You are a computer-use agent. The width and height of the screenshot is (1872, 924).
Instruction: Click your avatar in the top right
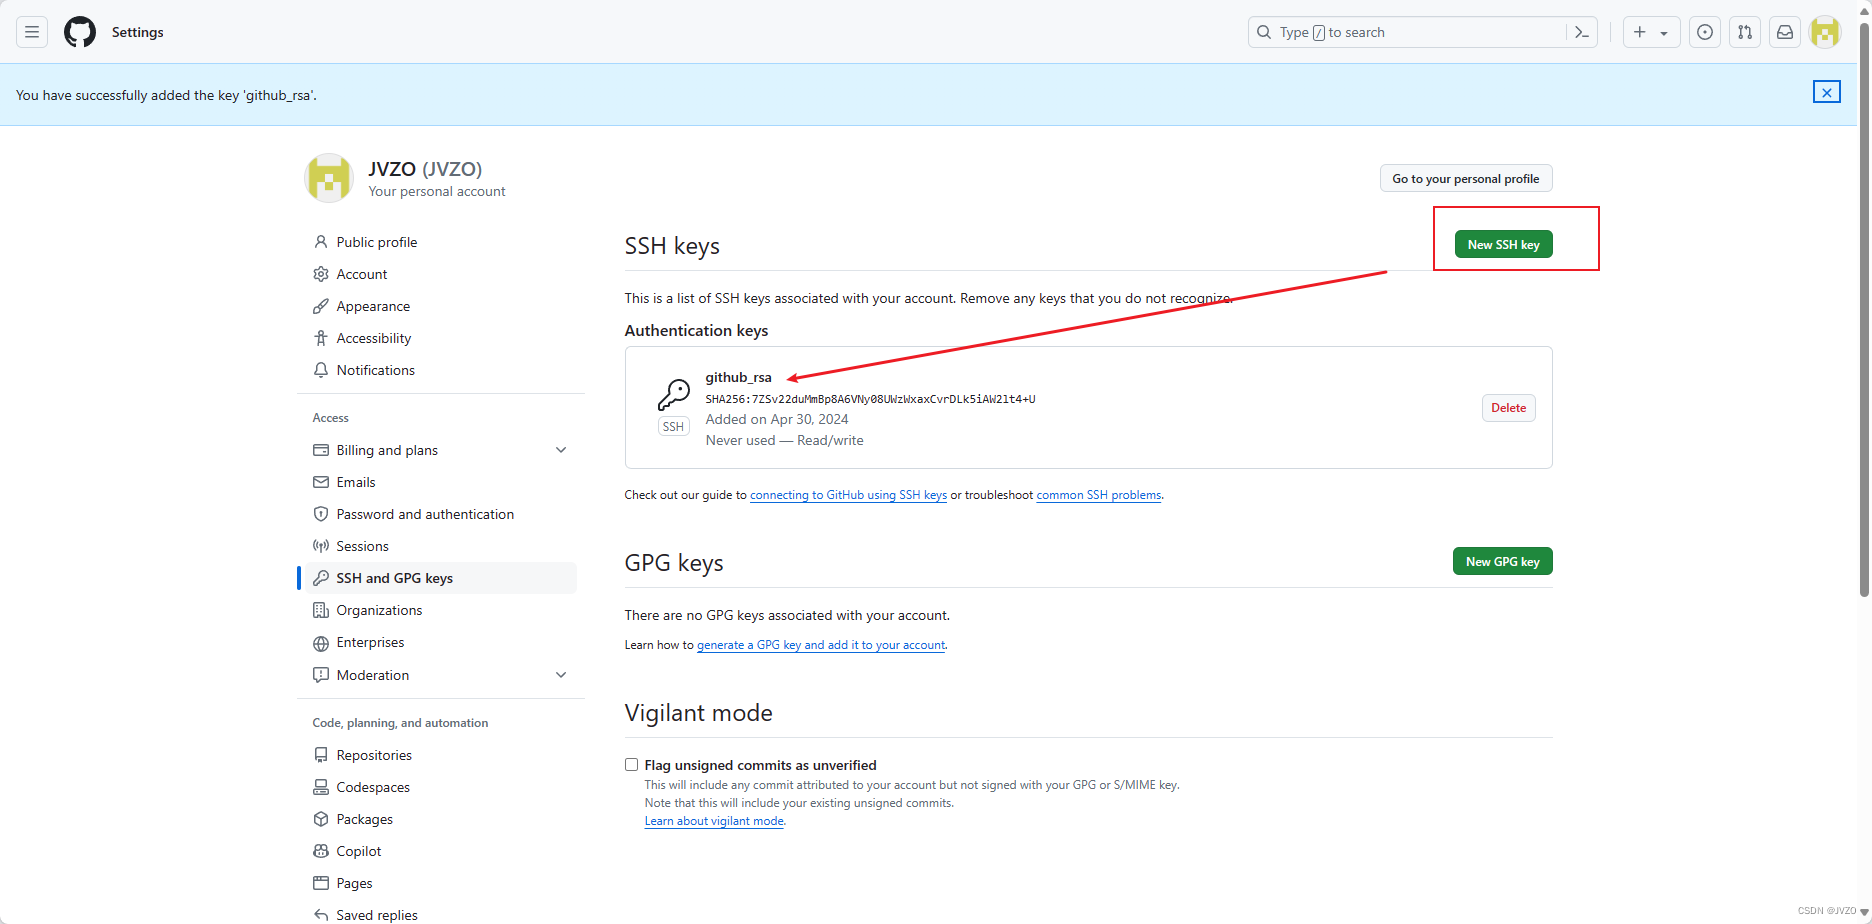tap(1825, 31)
